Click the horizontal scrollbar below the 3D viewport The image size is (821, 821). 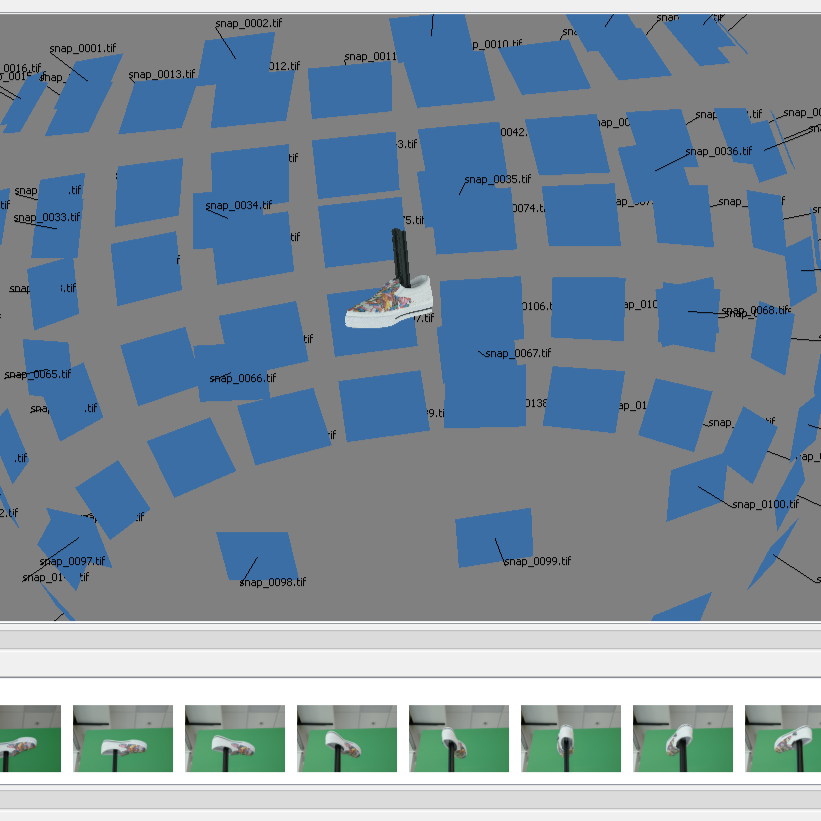pos(410,640)
